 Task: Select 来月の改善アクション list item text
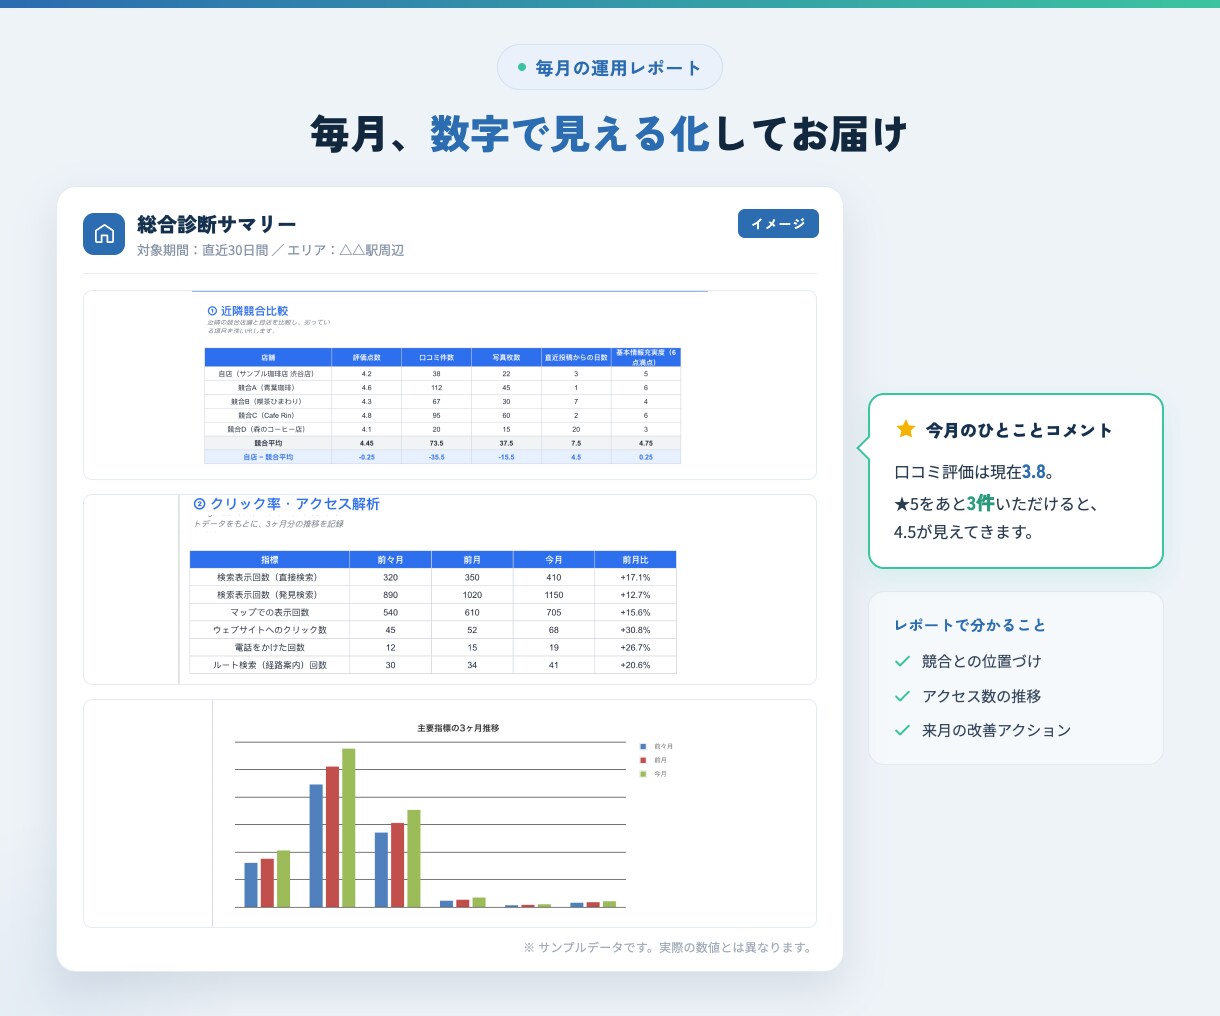(x=997, y=730)
